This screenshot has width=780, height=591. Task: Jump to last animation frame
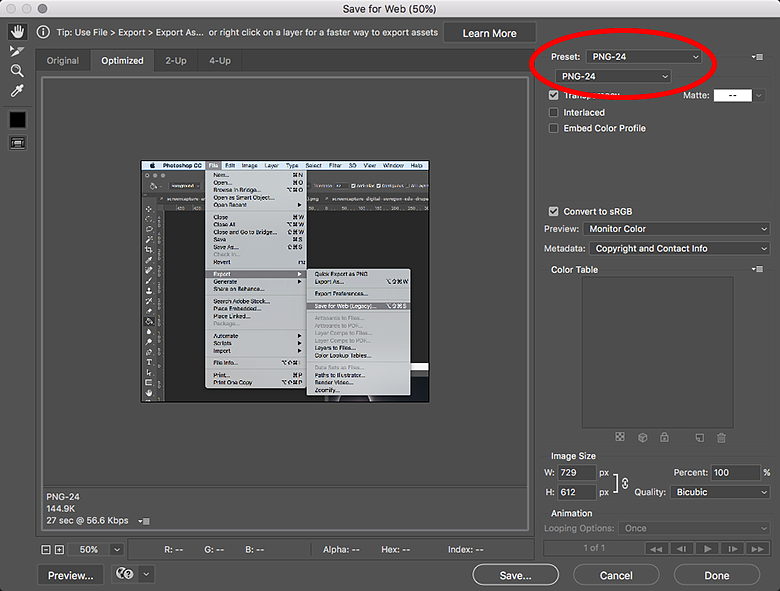(758, 549)
